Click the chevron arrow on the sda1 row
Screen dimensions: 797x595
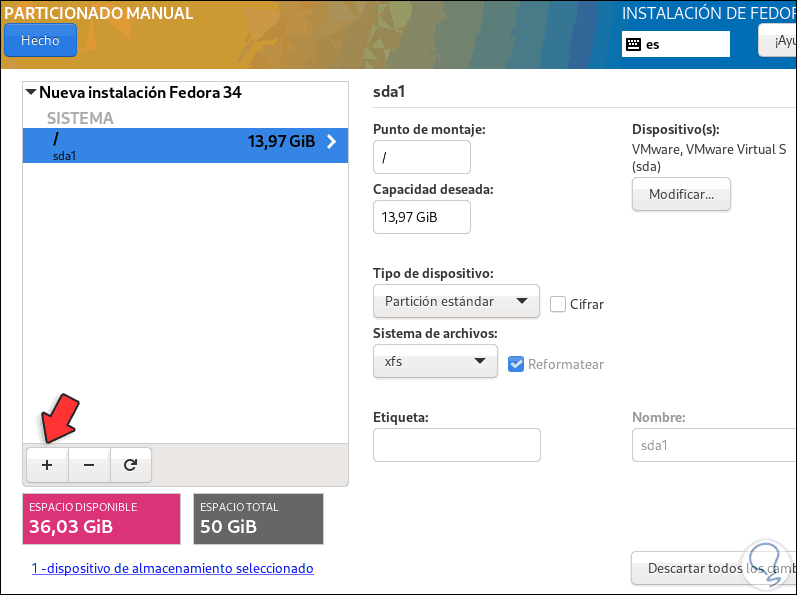point(331,142)
